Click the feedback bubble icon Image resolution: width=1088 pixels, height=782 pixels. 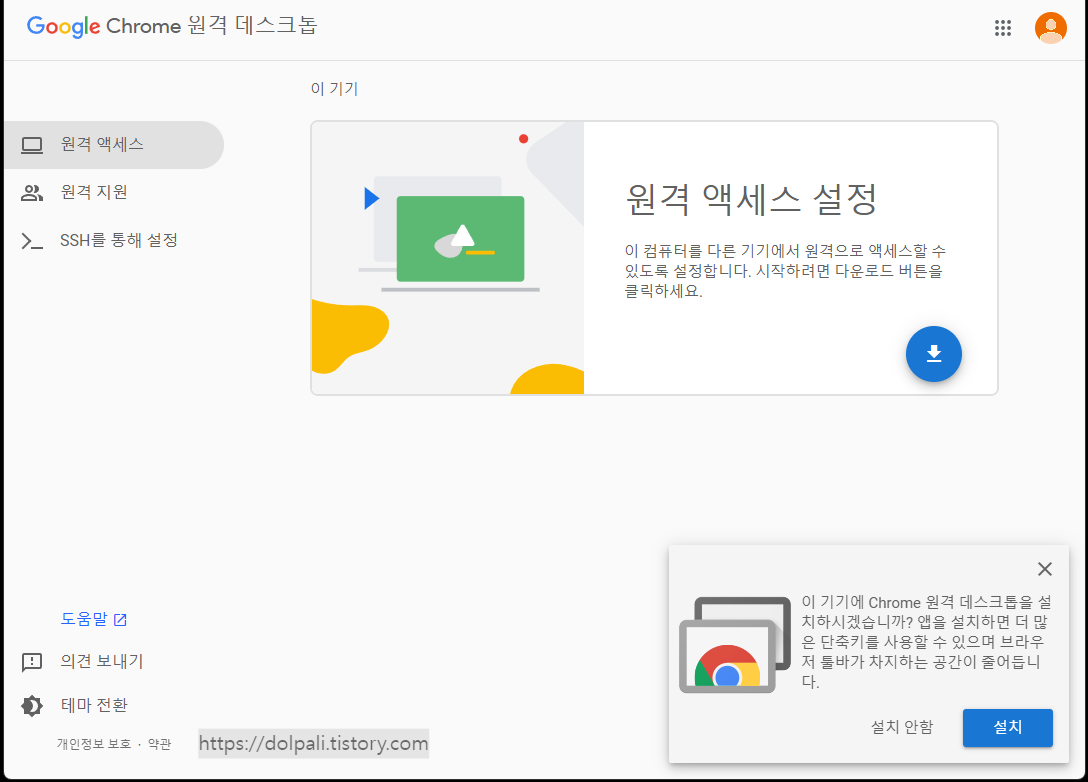[32, 663]
